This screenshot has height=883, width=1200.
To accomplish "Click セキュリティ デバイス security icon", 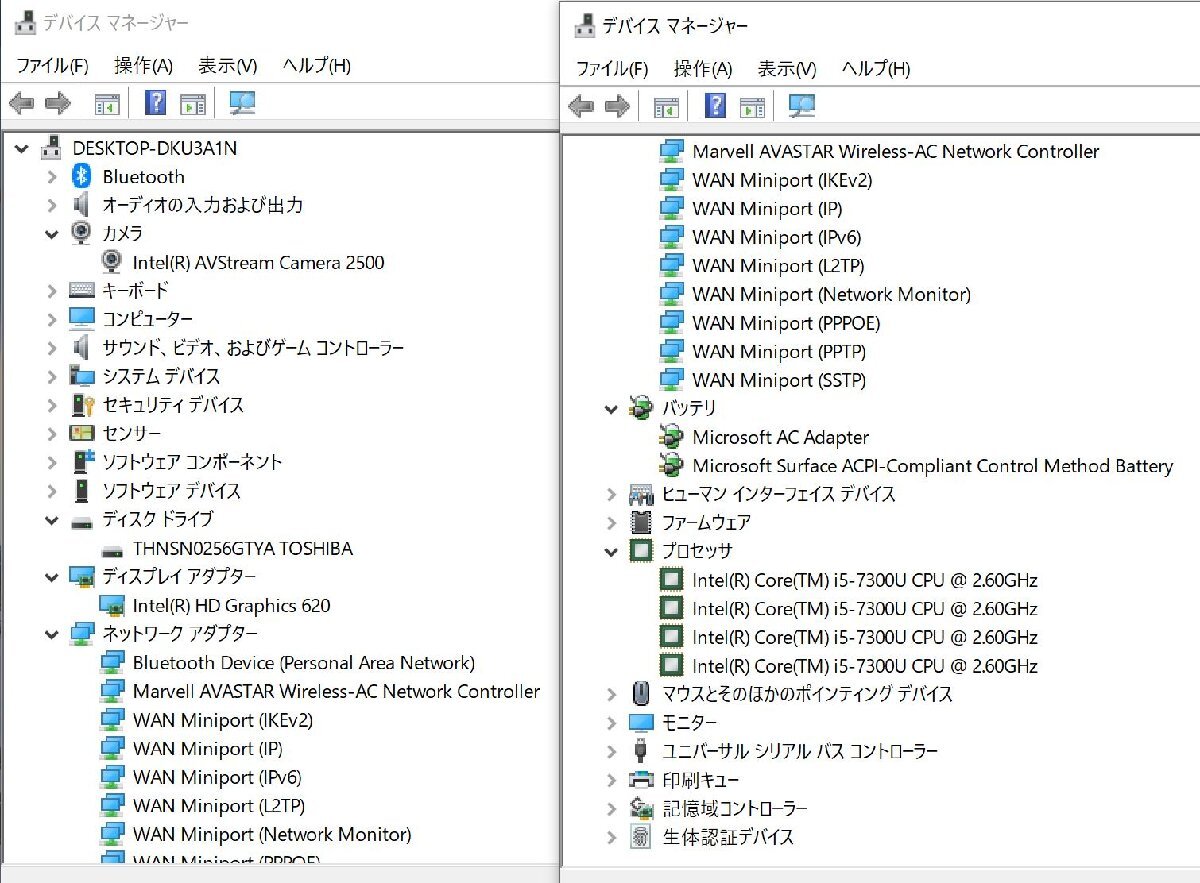I will [82, 405].
